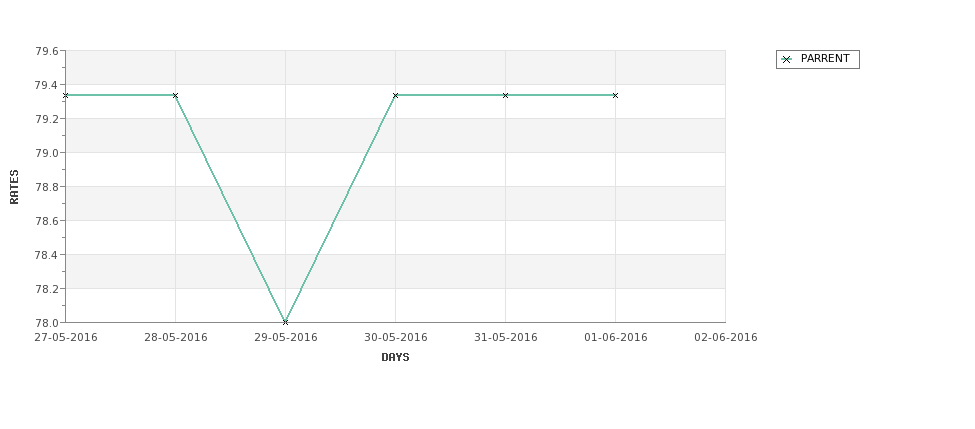Viewport: 975px width, 429px height.
Task: Click the 01-06-2016 x-axis date label
Action: click(x=616, y=338)
